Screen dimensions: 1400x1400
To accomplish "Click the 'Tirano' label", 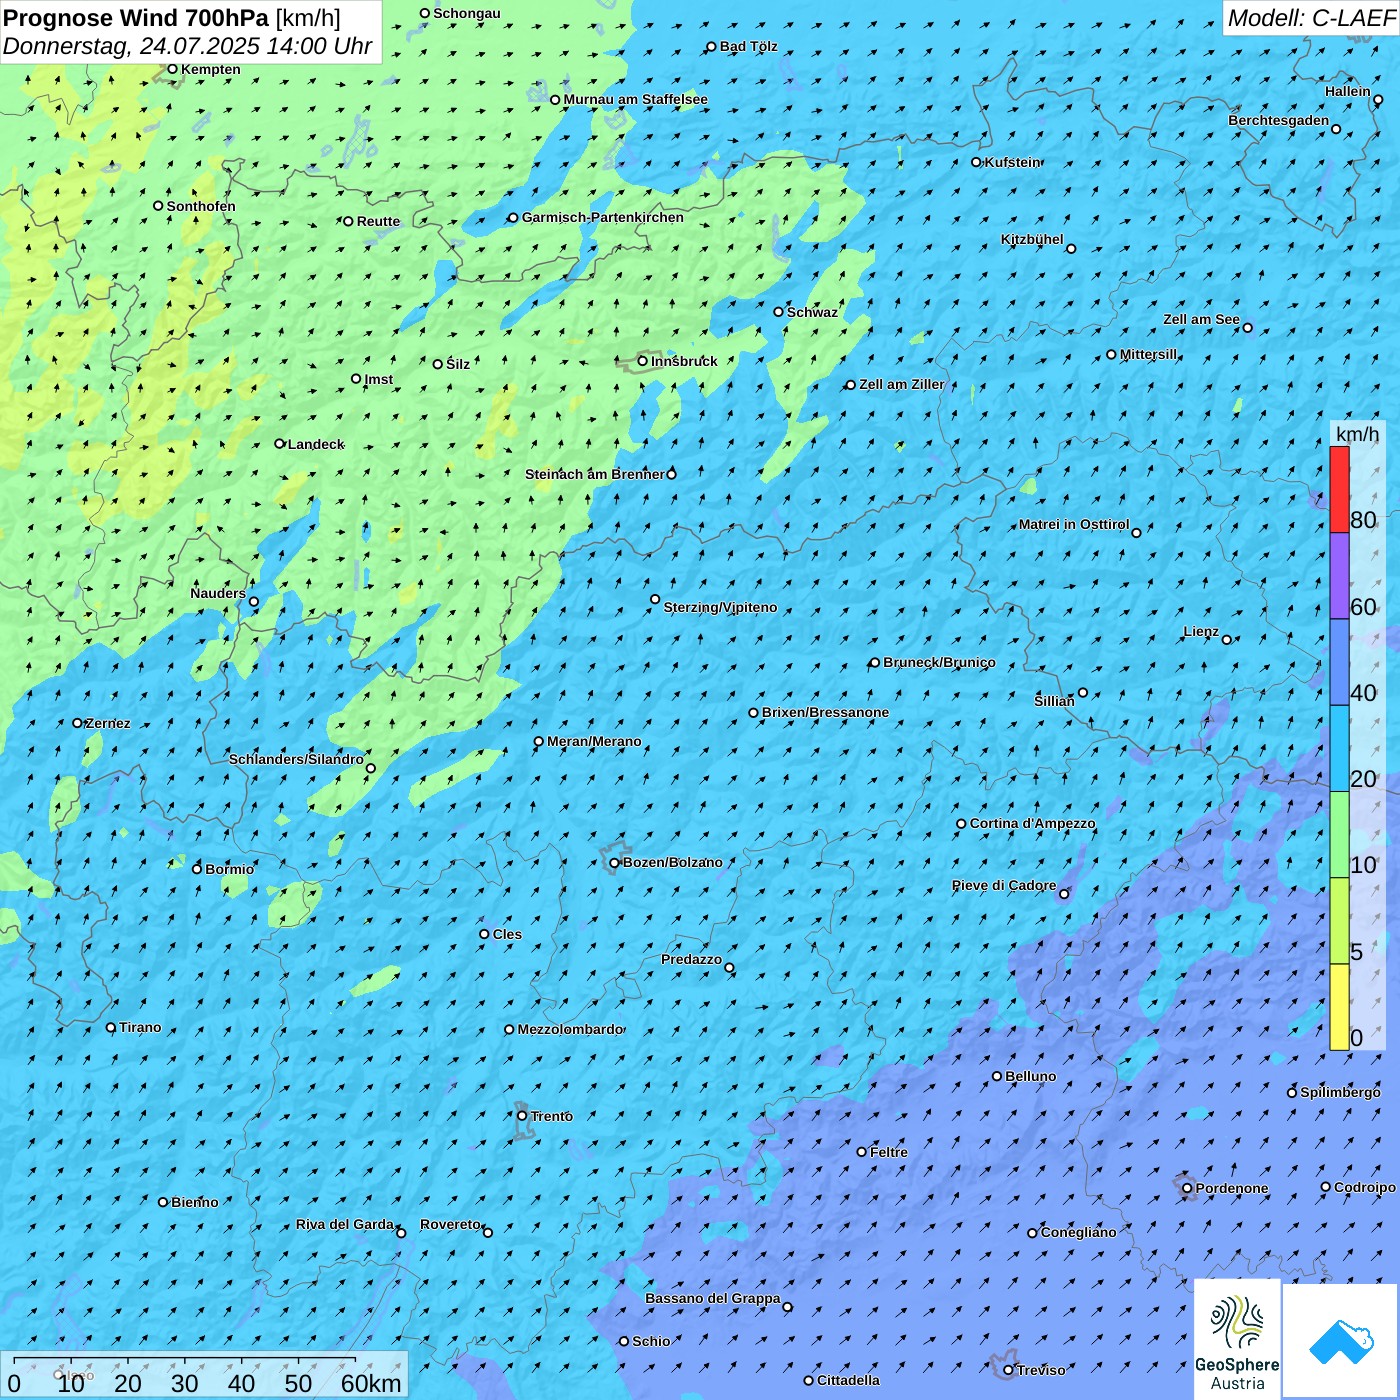I will click(140, 1027).
